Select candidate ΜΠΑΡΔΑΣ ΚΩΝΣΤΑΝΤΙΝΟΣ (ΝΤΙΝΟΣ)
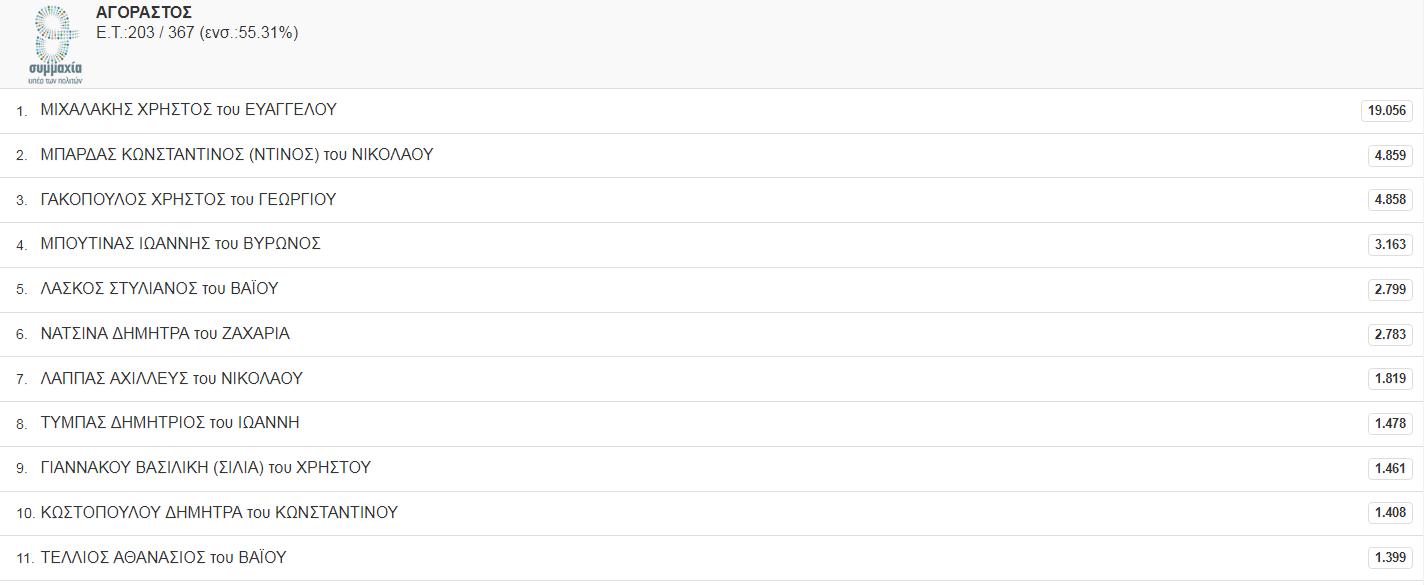Screen dimensions: 1424x585 pyautogui.click(x=237, y=155)
